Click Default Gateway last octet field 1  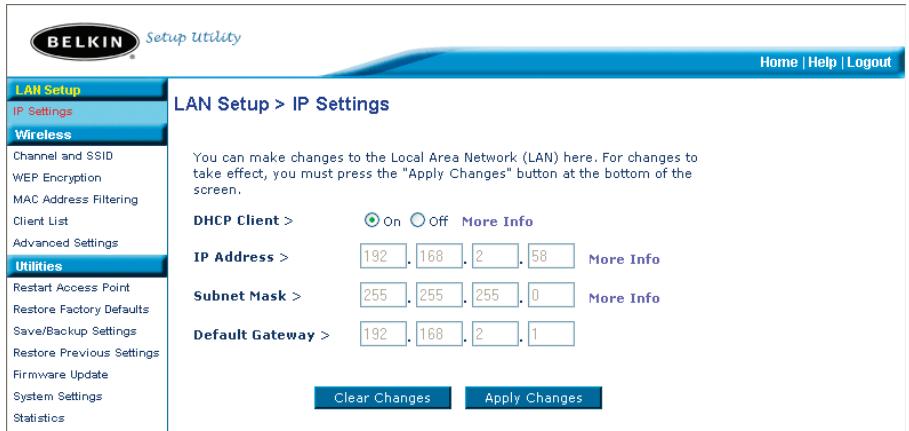click(551, 334)
